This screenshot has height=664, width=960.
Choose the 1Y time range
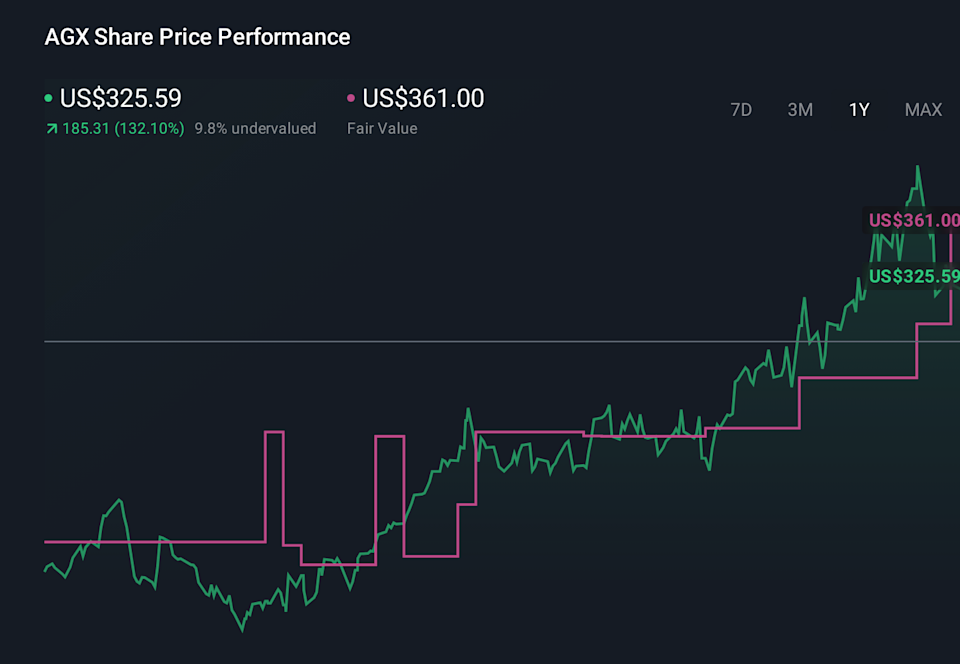(859, 110)
